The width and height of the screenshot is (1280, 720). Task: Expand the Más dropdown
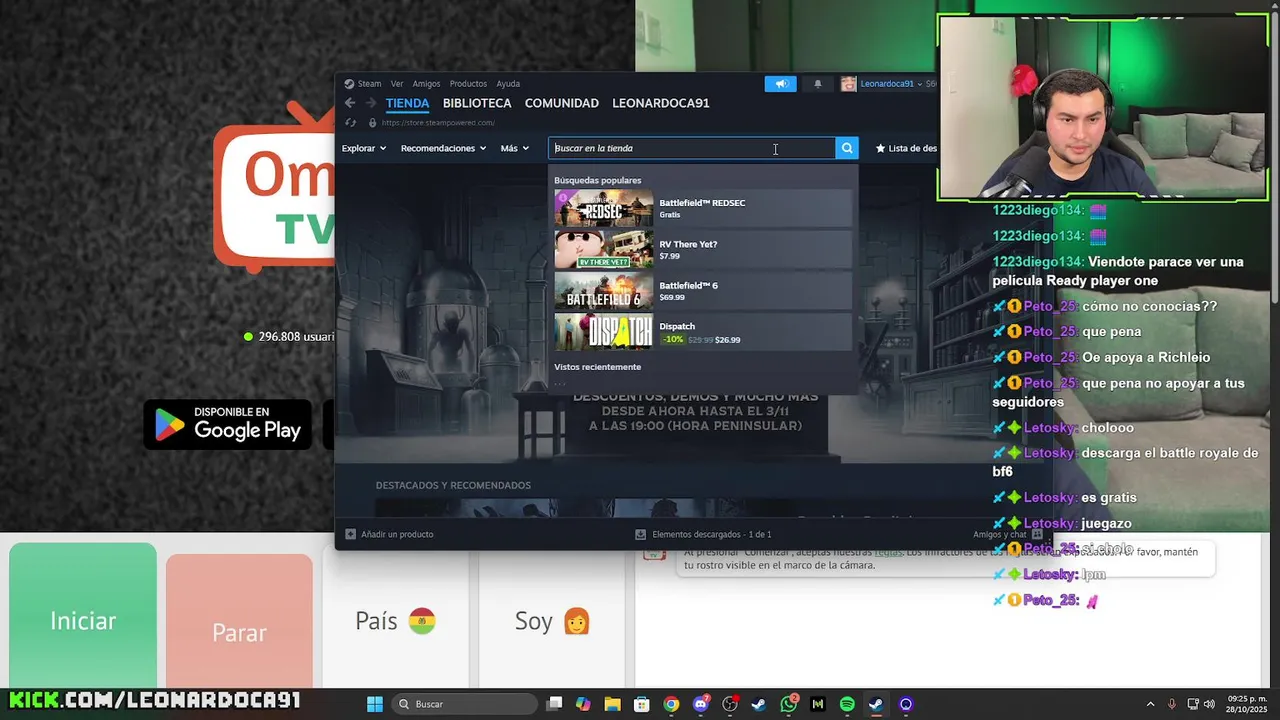515,148
